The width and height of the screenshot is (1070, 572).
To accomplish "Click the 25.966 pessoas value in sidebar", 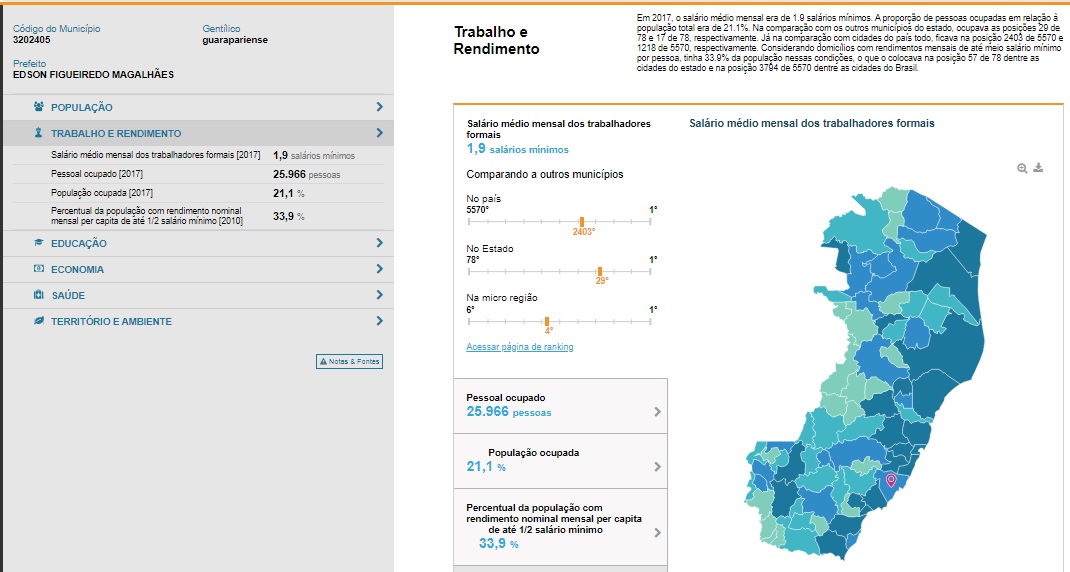I will (306, 174).
